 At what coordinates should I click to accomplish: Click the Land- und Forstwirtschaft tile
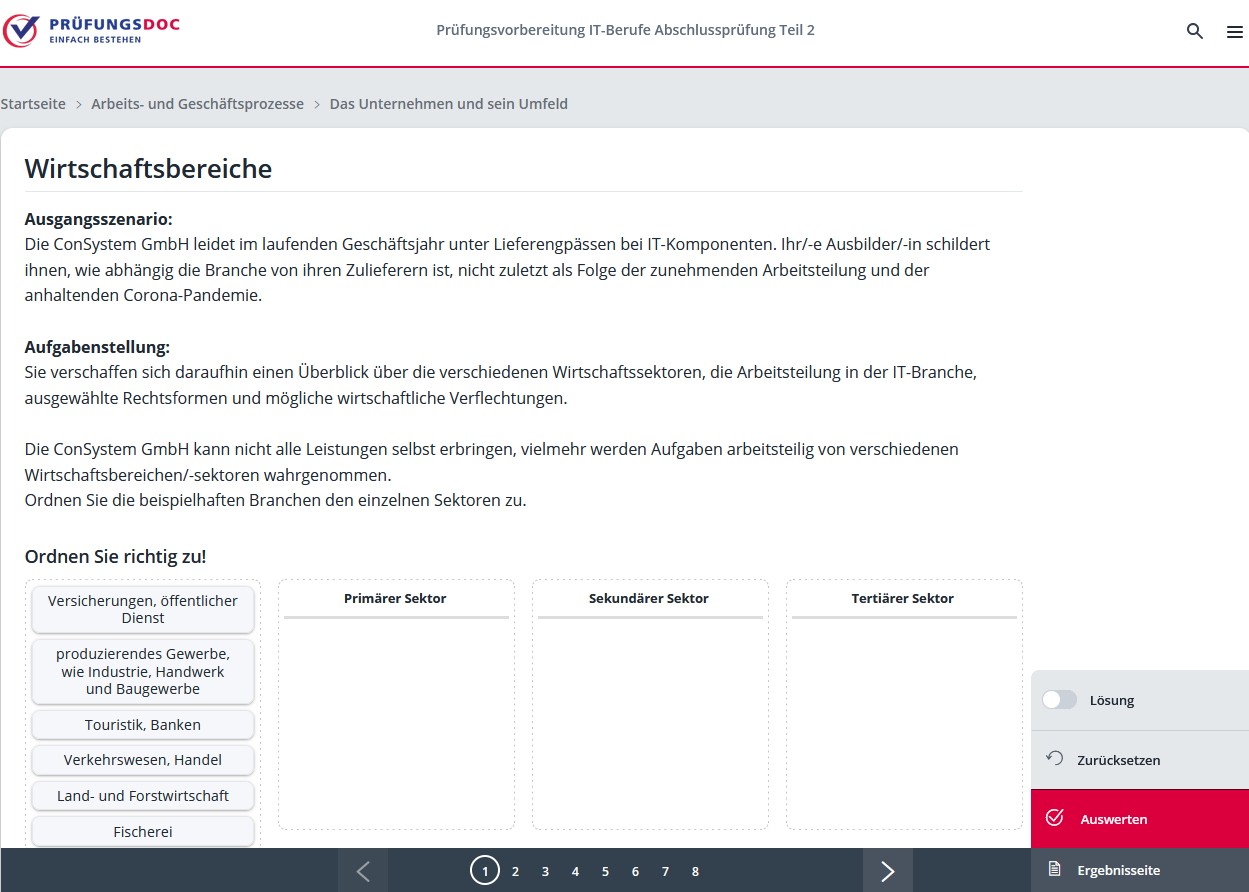point(143,796)
